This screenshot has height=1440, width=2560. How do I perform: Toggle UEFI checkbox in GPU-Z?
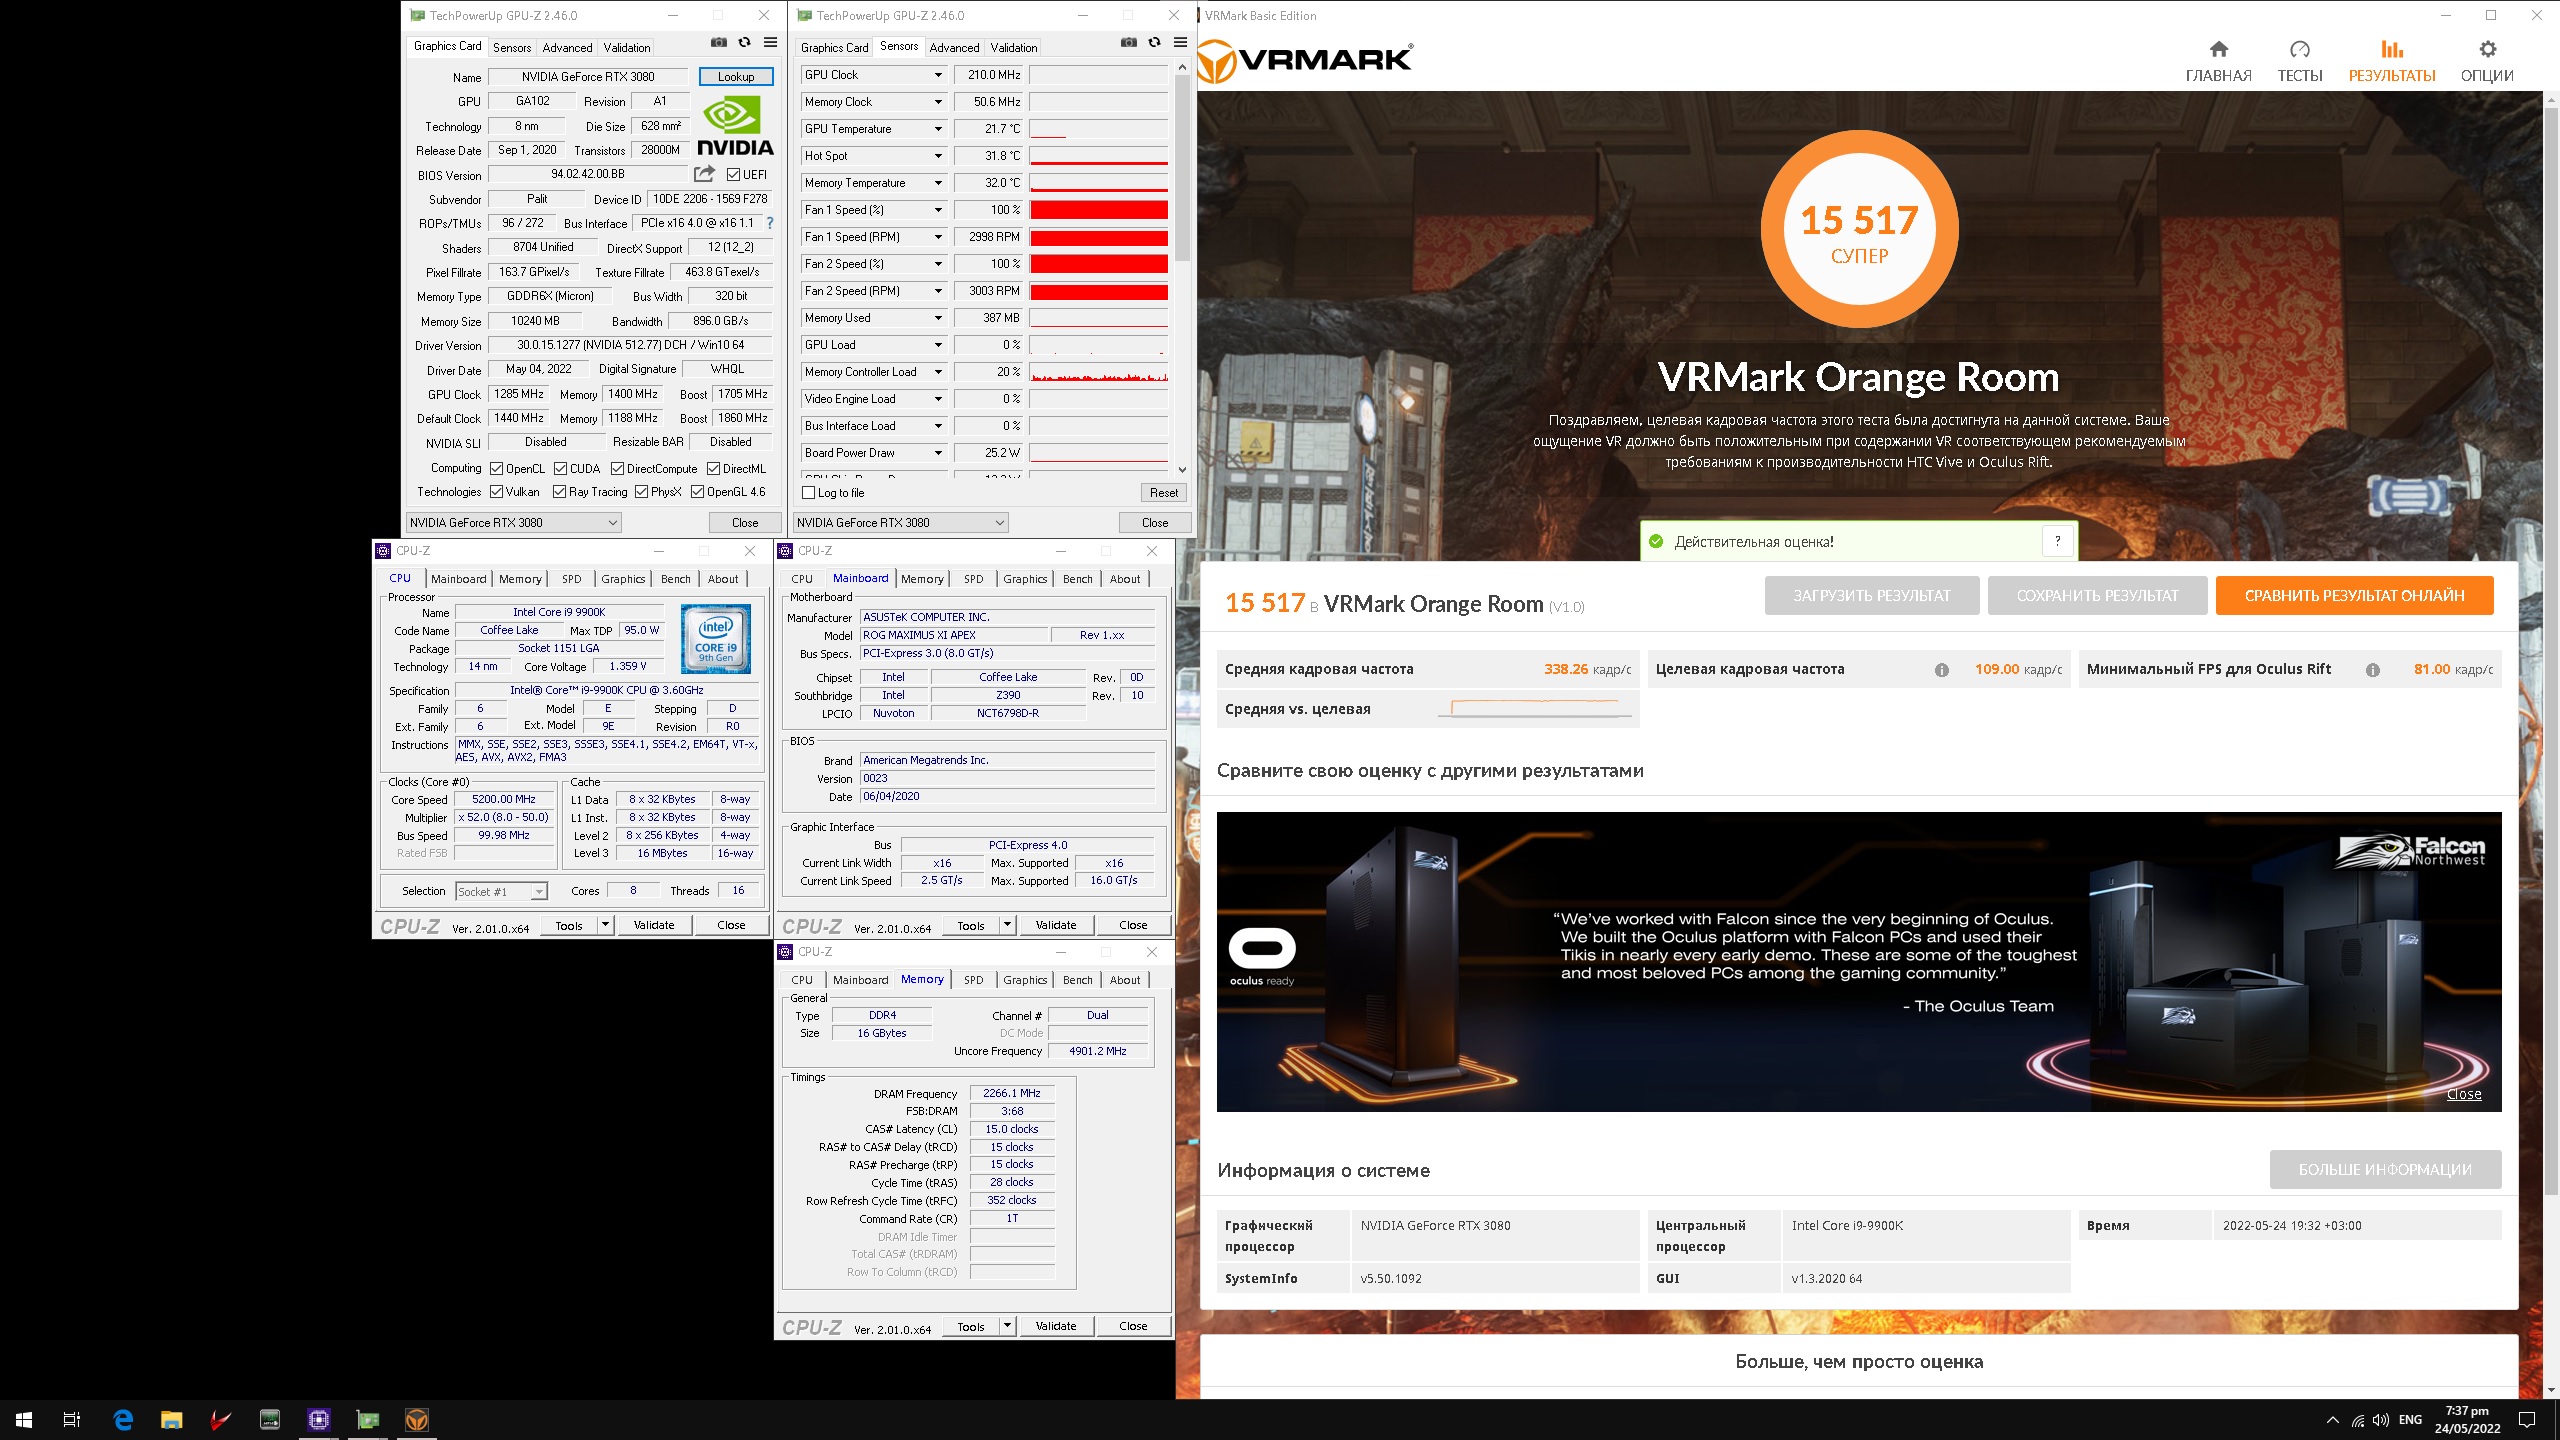pyautogui.click(x=733, y=174)
